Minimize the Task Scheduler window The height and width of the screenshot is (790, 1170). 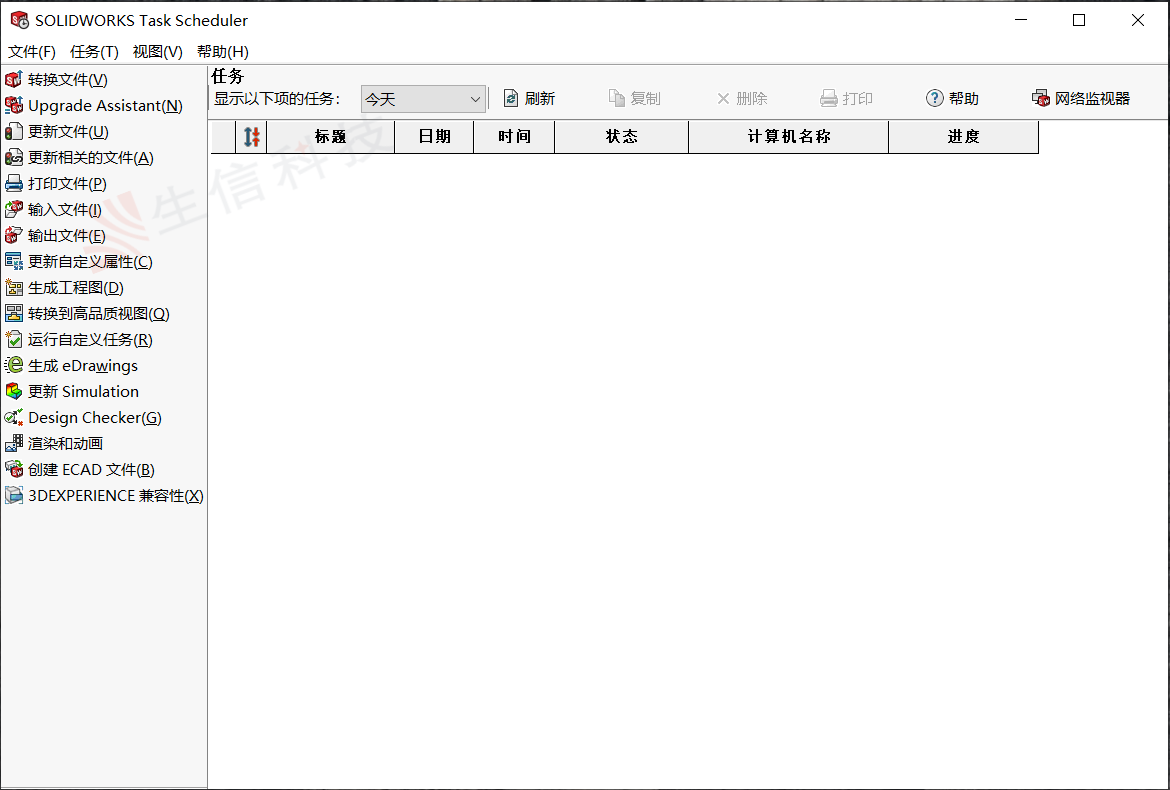click(1022, 20)
